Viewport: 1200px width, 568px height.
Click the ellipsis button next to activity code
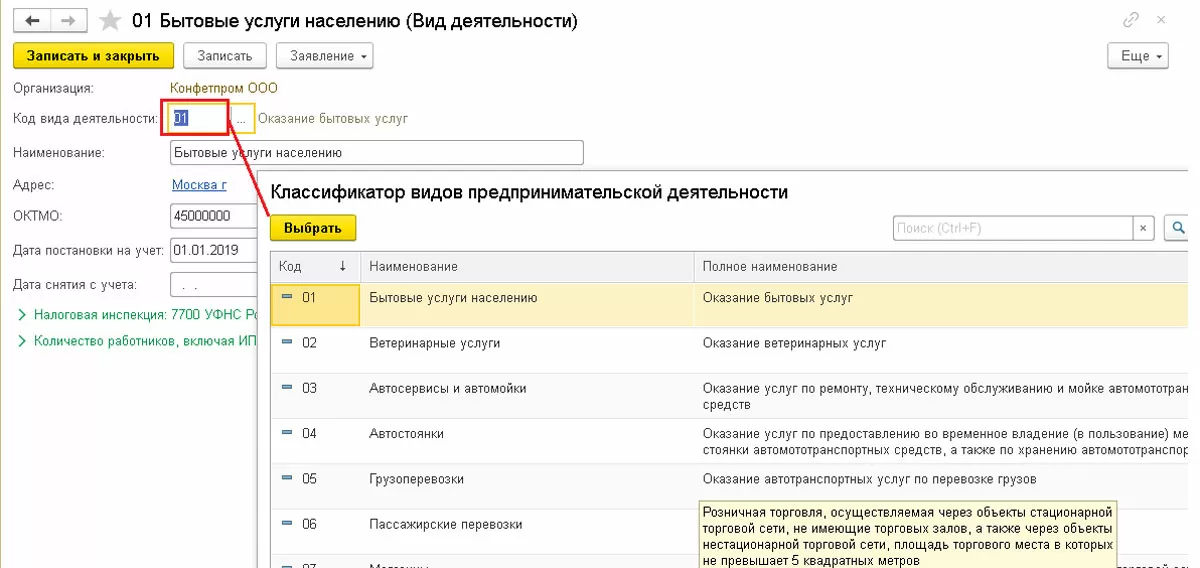241,119
